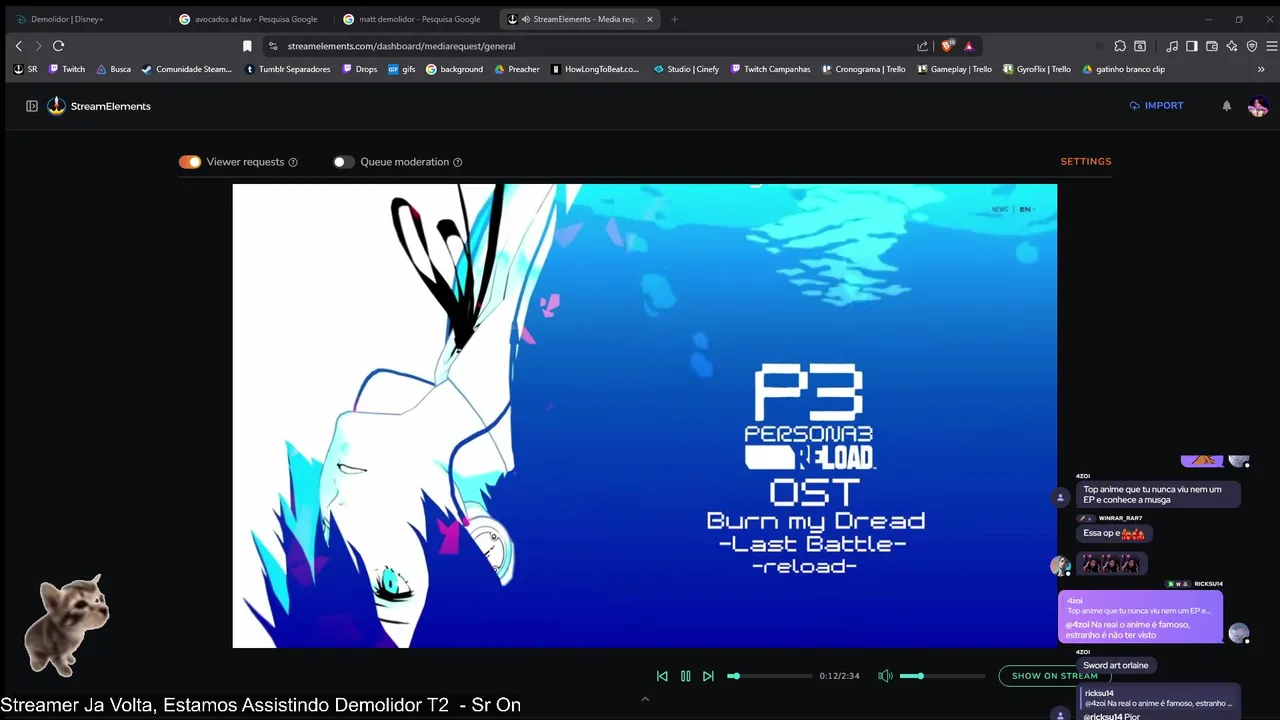The image size is (1280, 720).
Task: Skip to previous track in media player
Action: pos(662,676)
